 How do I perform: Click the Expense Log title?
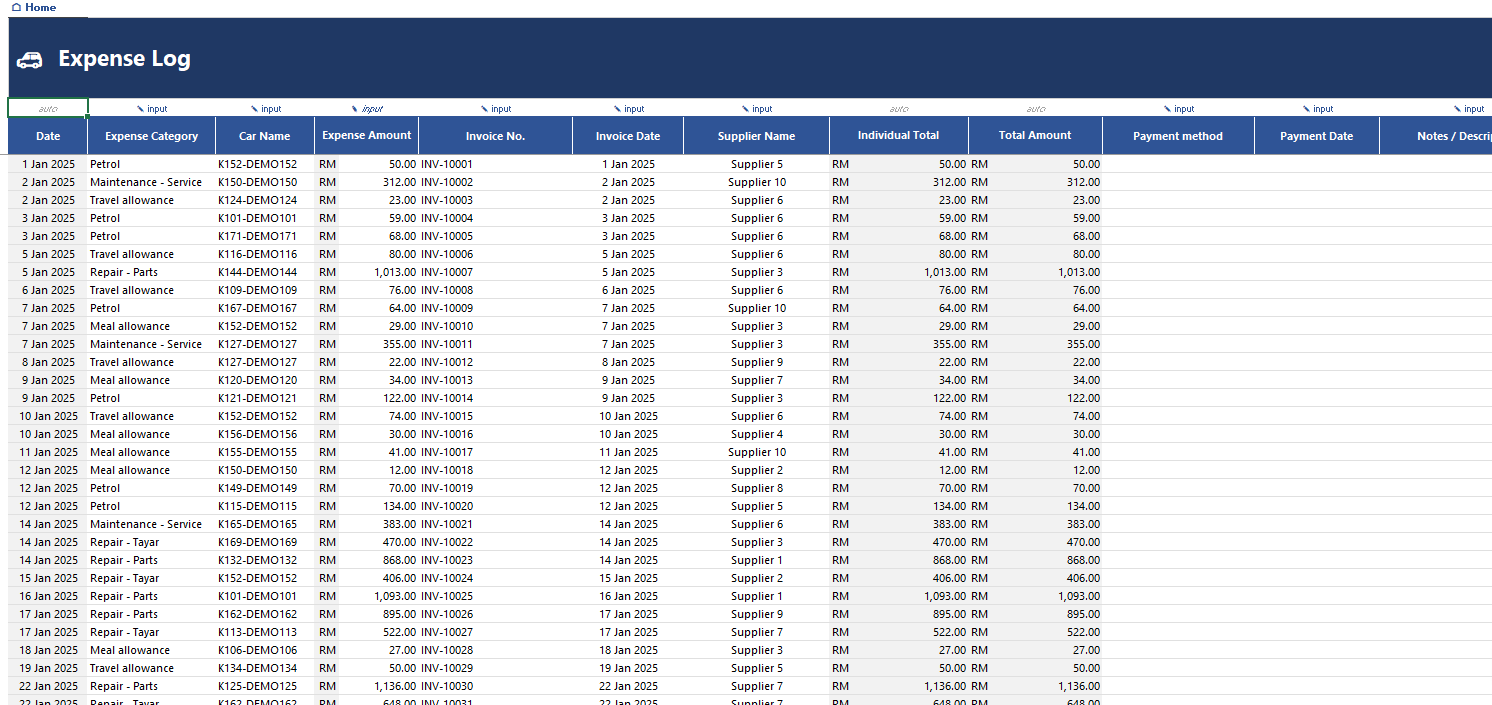(124, 58)
